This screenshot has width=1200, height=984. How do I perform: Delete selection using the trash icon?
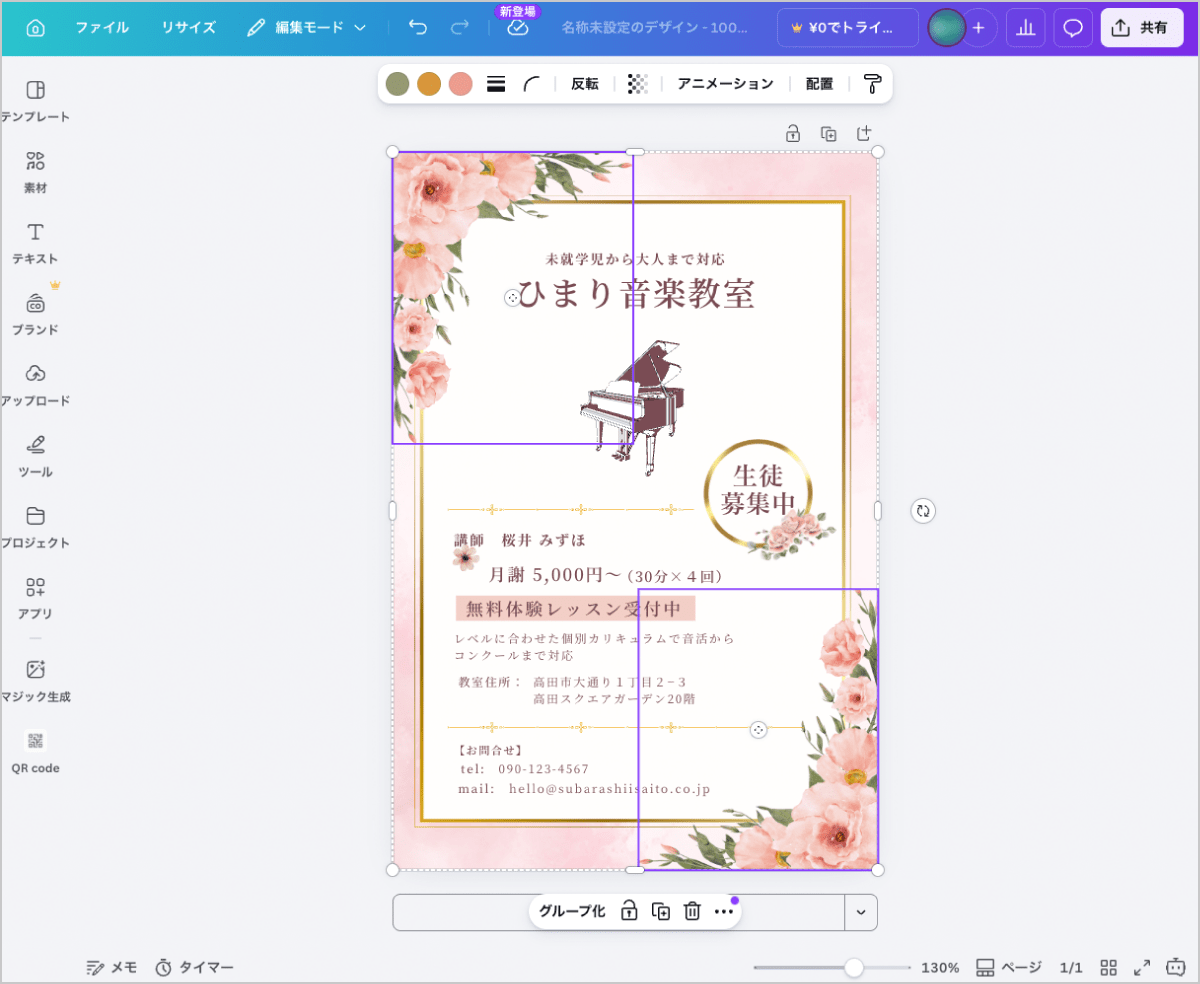(x=692, y=911)
